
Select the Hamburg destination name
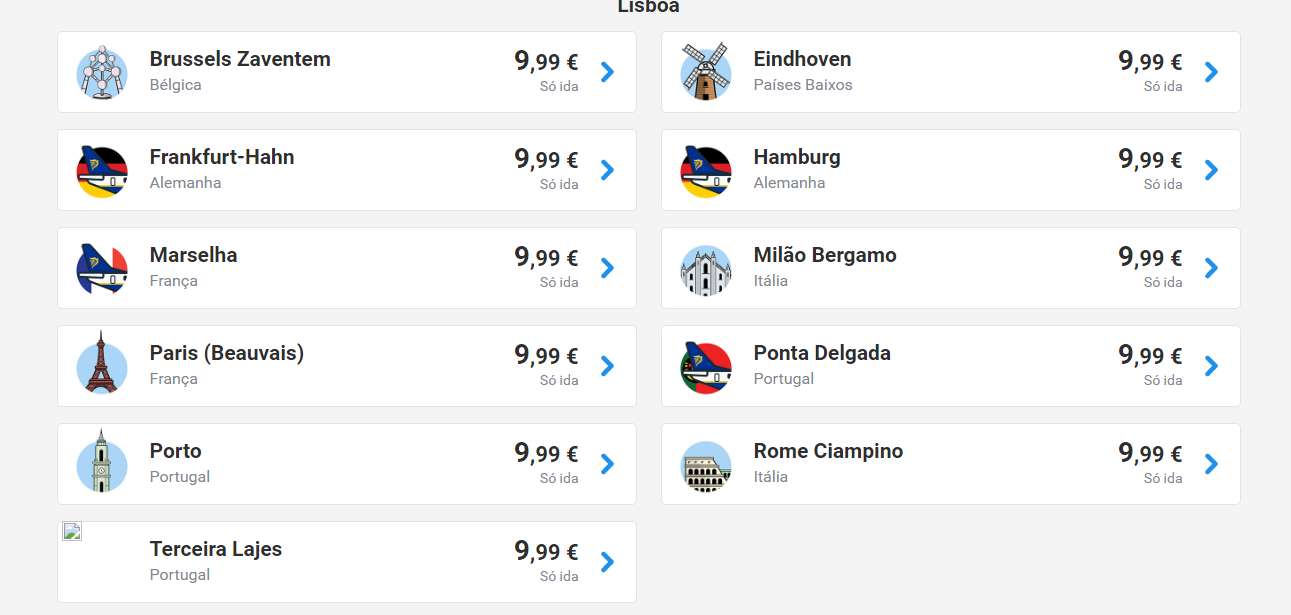(x=796, y=157)
